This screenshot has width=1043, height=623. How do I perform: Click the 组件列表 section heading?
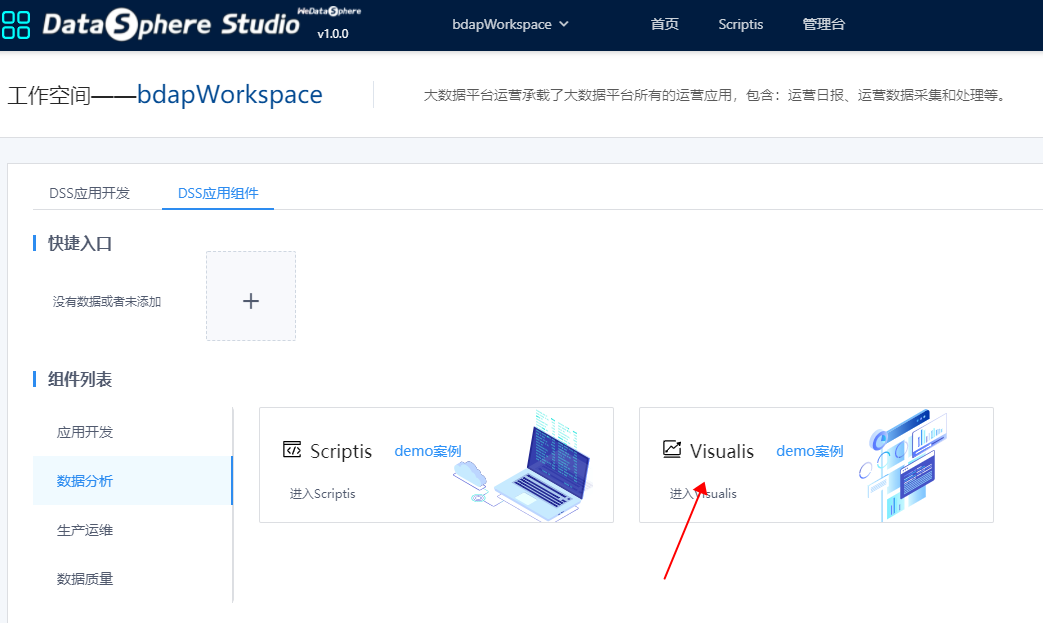[80, 380]
